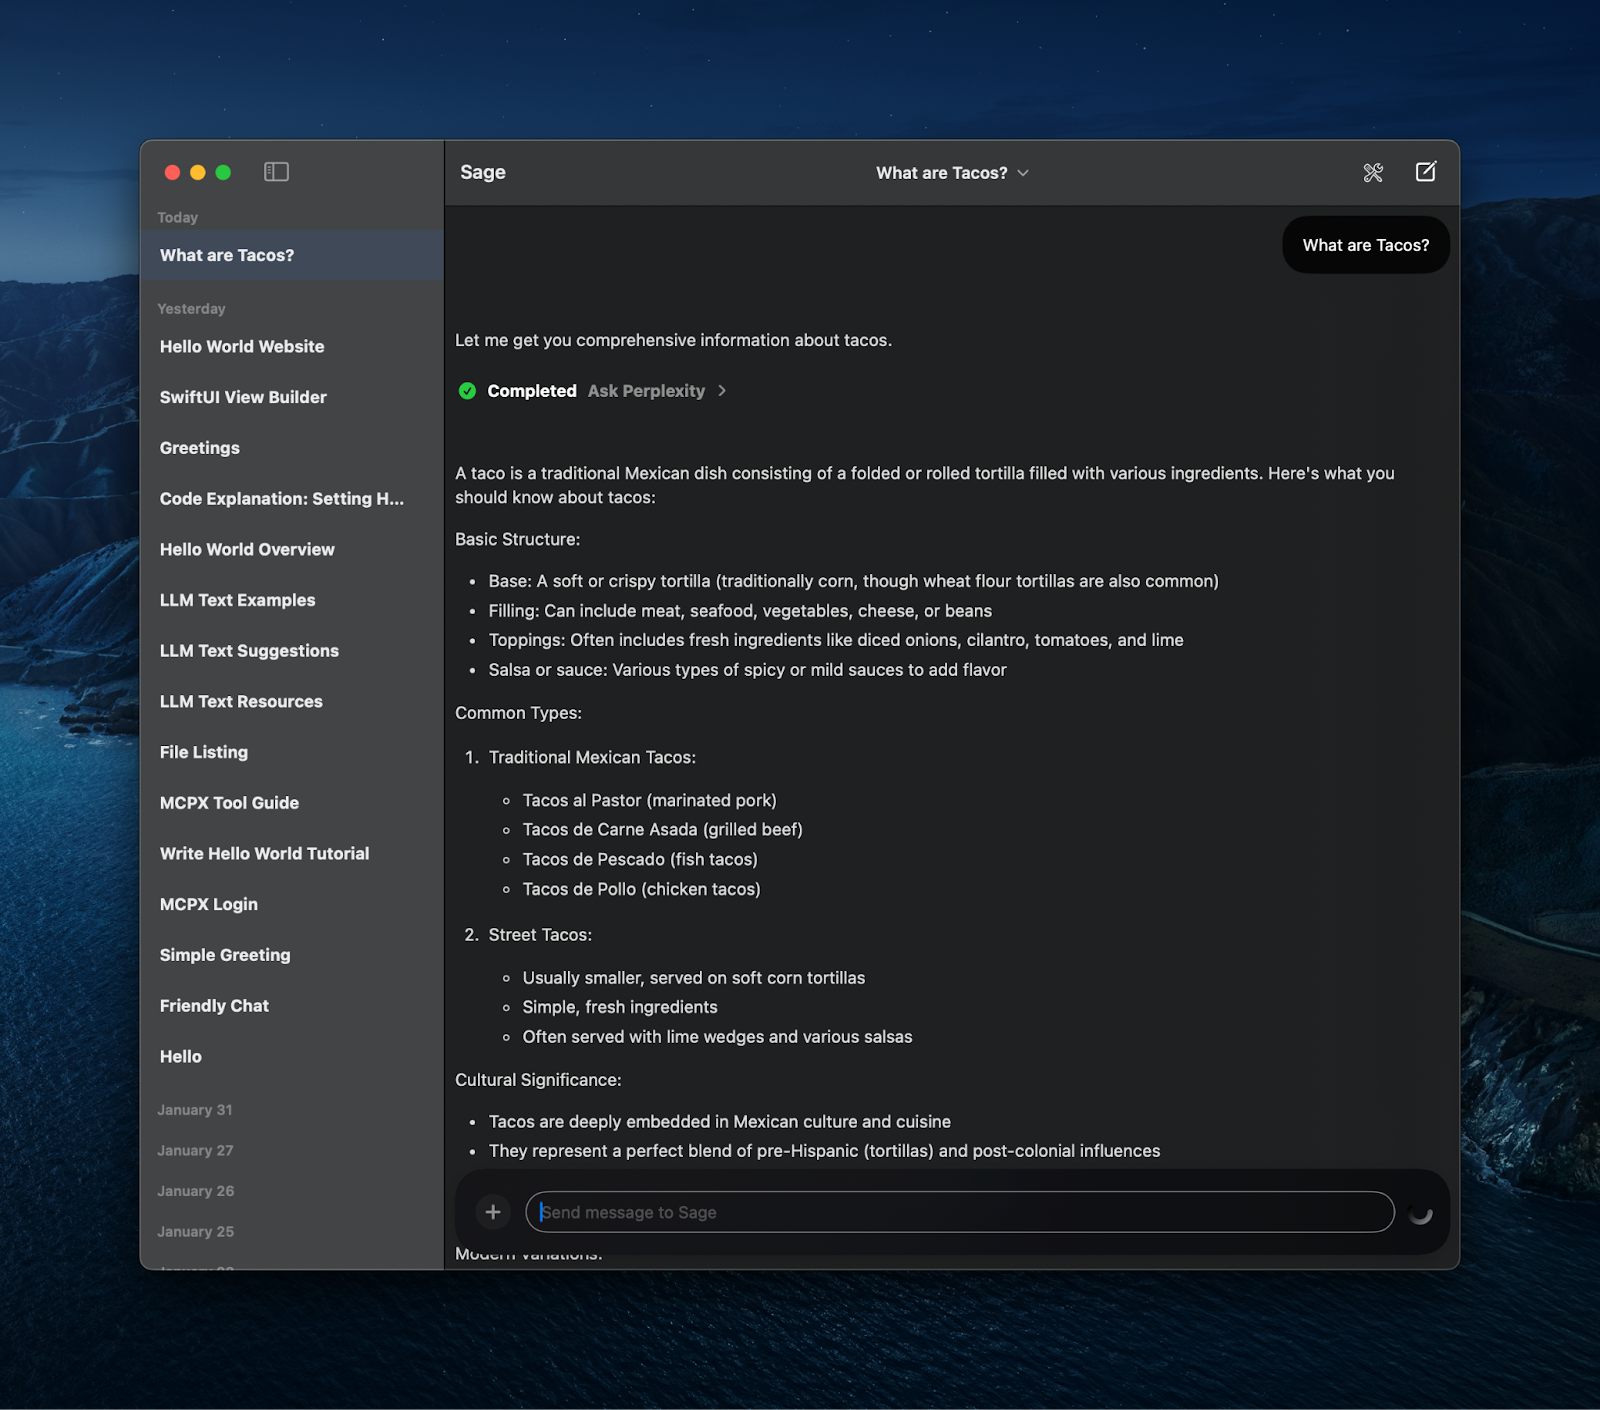Image resolution: width=1600 pixels, height=1410 pixels.
Task: Click the Traditional Mexican Tacos: heading
Action: (x=592, y=757)
